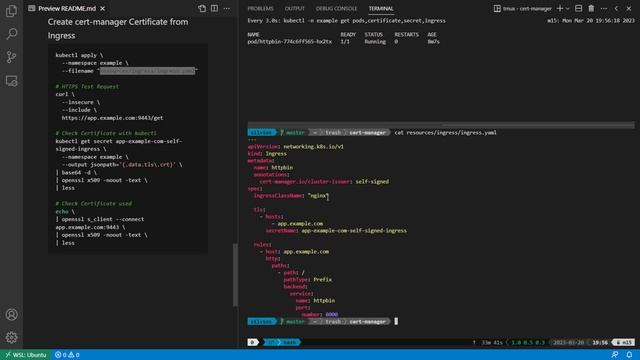Image resolution: width=640 pixels, height=360 pixels.
Task: Split the editor right with split icon
Action: [214, 8]
